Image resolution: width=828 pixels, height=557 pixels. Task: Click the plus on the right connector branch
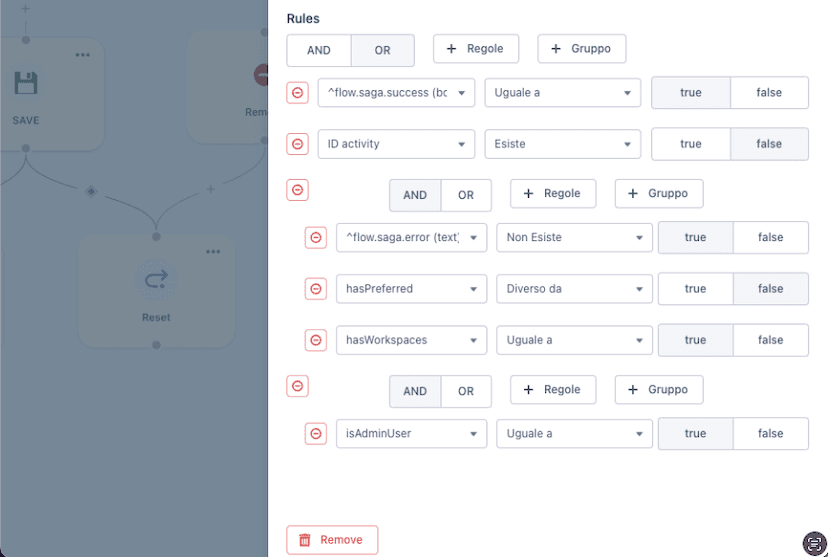210,189
